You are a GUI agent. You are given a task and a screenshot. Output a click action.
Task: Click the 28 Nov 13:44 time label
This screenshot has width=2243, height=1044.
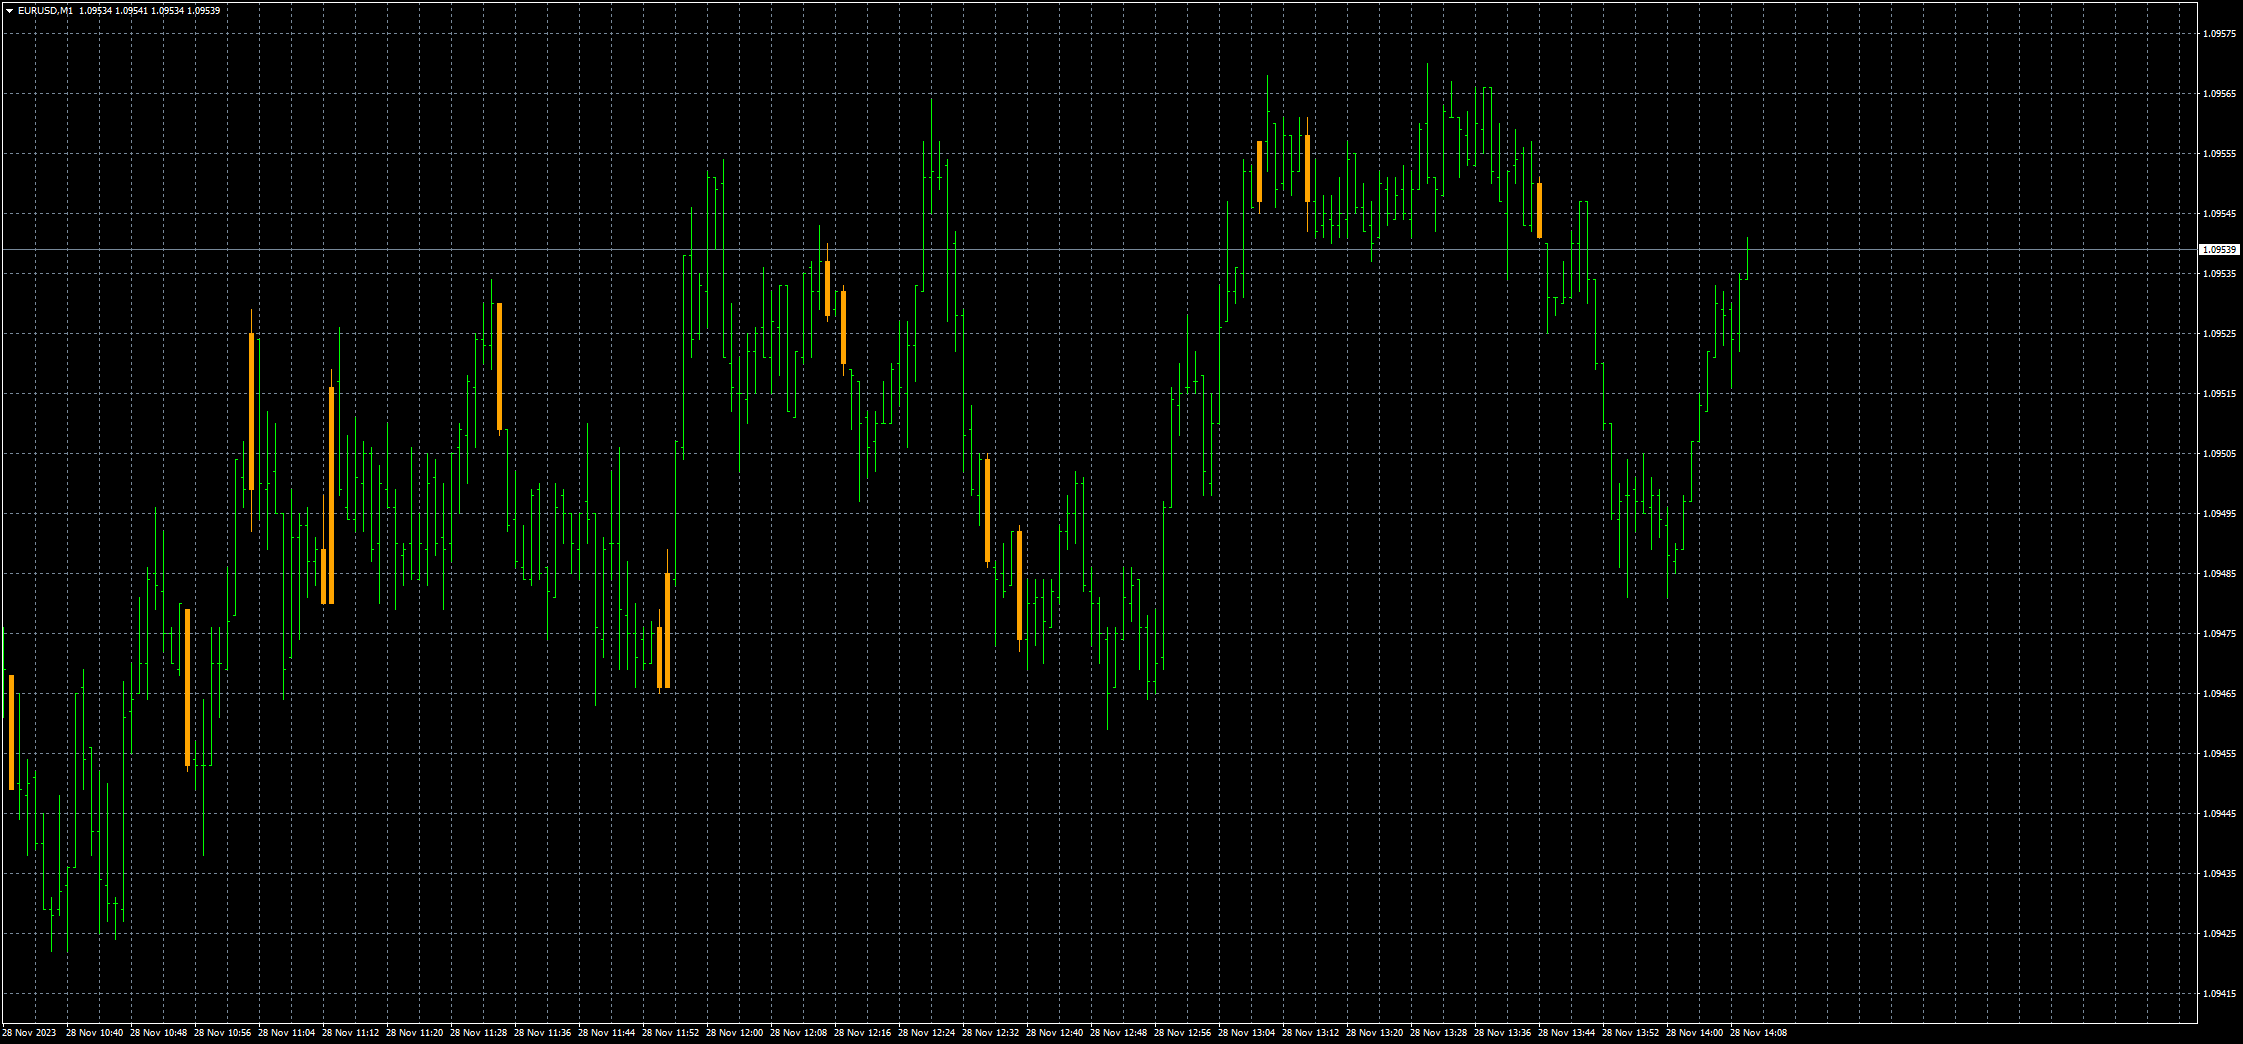pyautogui.click(x=1567, y=1033)
